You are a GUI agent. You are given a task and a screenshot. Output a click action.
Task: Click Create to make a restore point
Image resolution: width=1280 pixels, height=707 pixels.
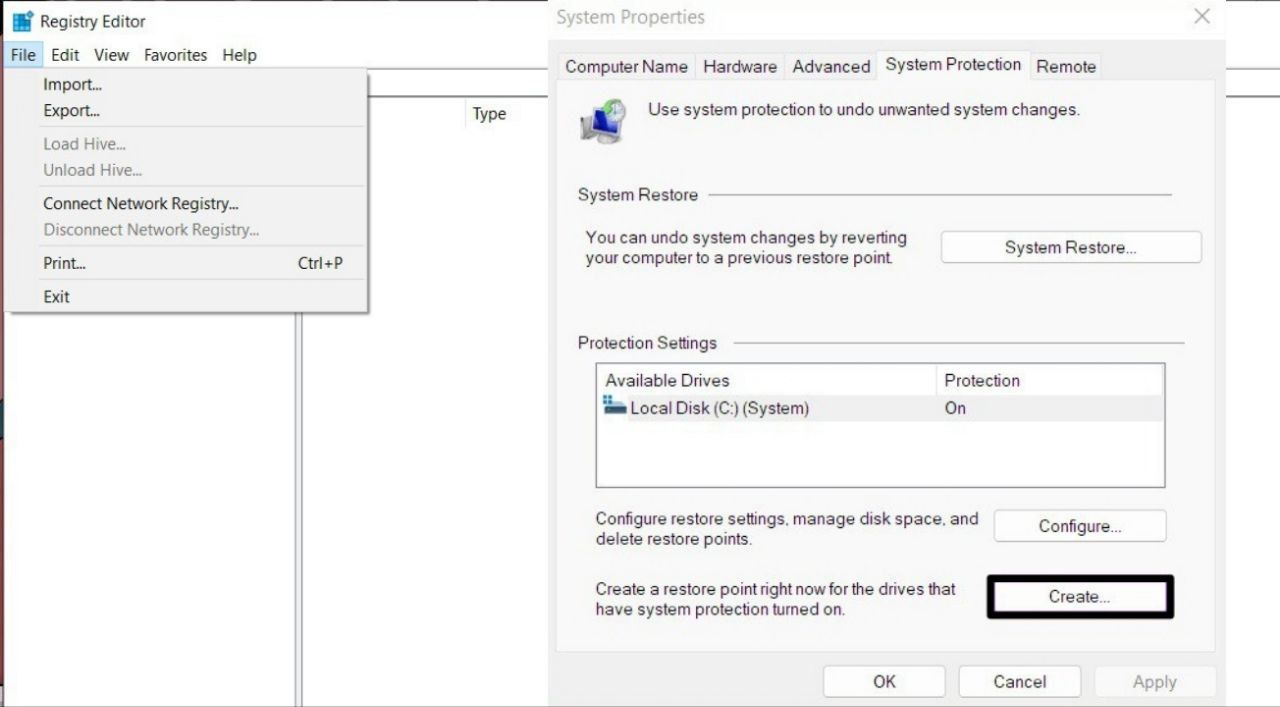[1079, 597]
